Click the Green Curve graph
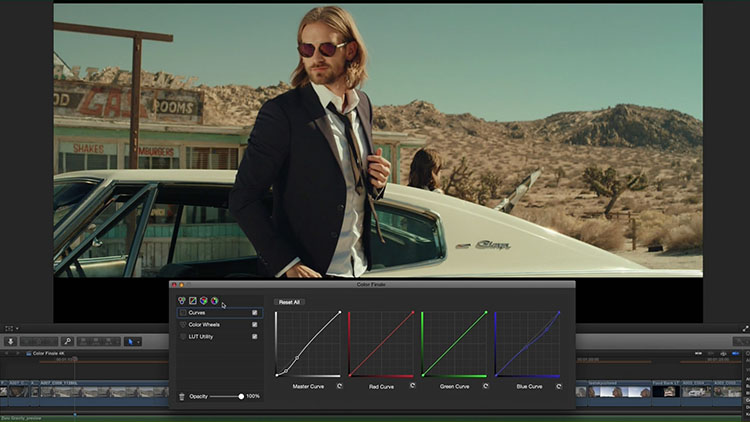Screen dimensions: 750x422 coord(454,344)
